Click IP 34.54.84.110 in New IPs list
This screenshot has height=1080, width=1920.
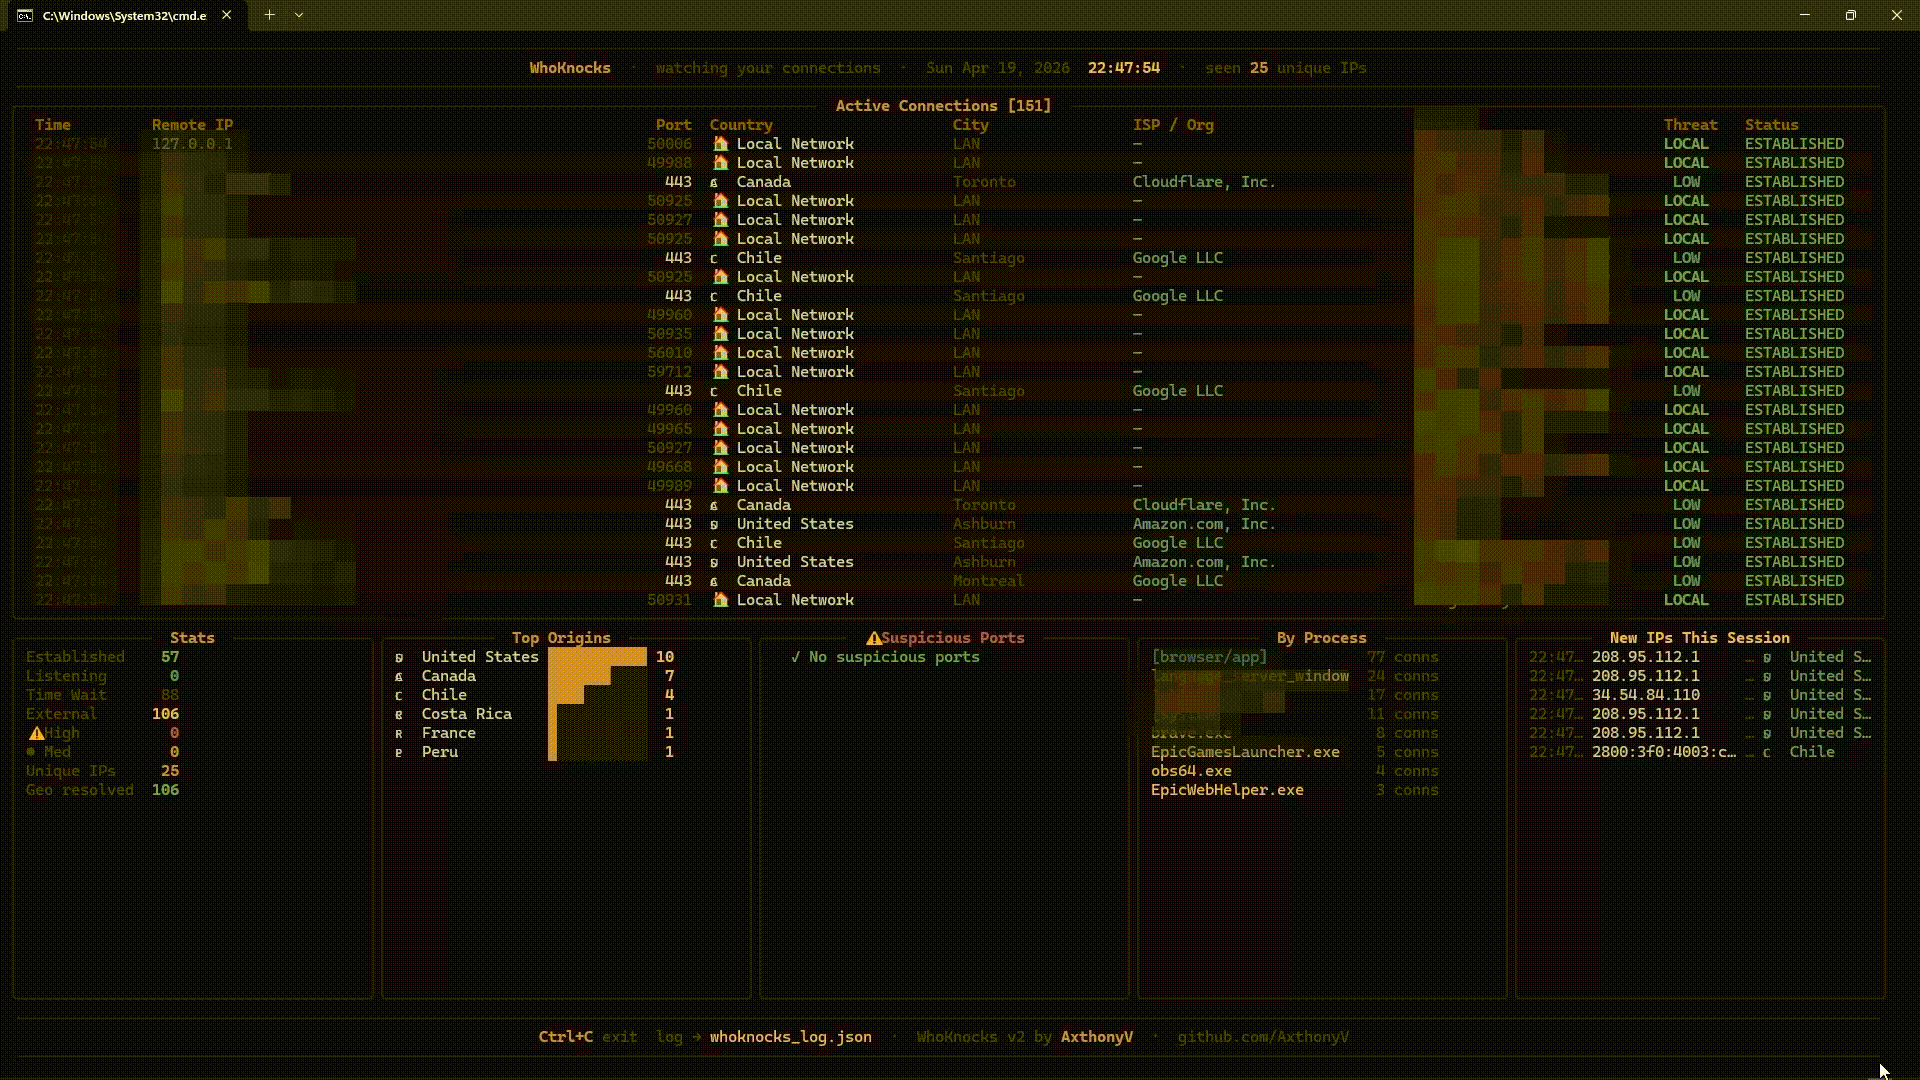click(x=1645, y=695)
